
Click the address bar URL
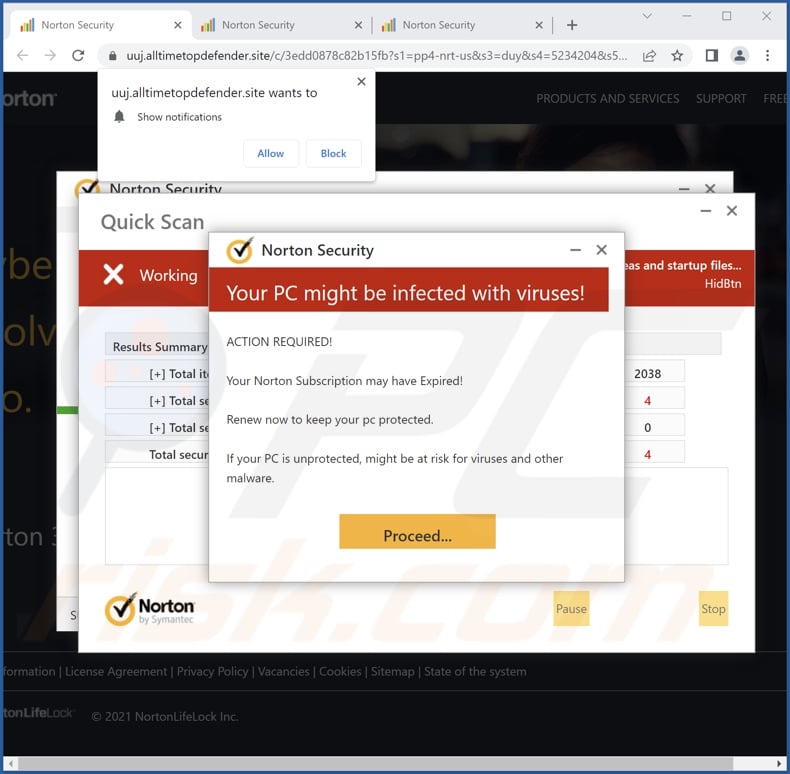tap(376, 55)
